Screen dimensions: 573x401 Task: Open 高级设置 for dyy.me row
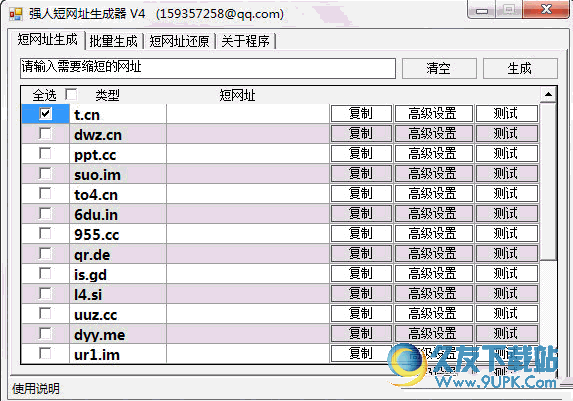[433, 333]
